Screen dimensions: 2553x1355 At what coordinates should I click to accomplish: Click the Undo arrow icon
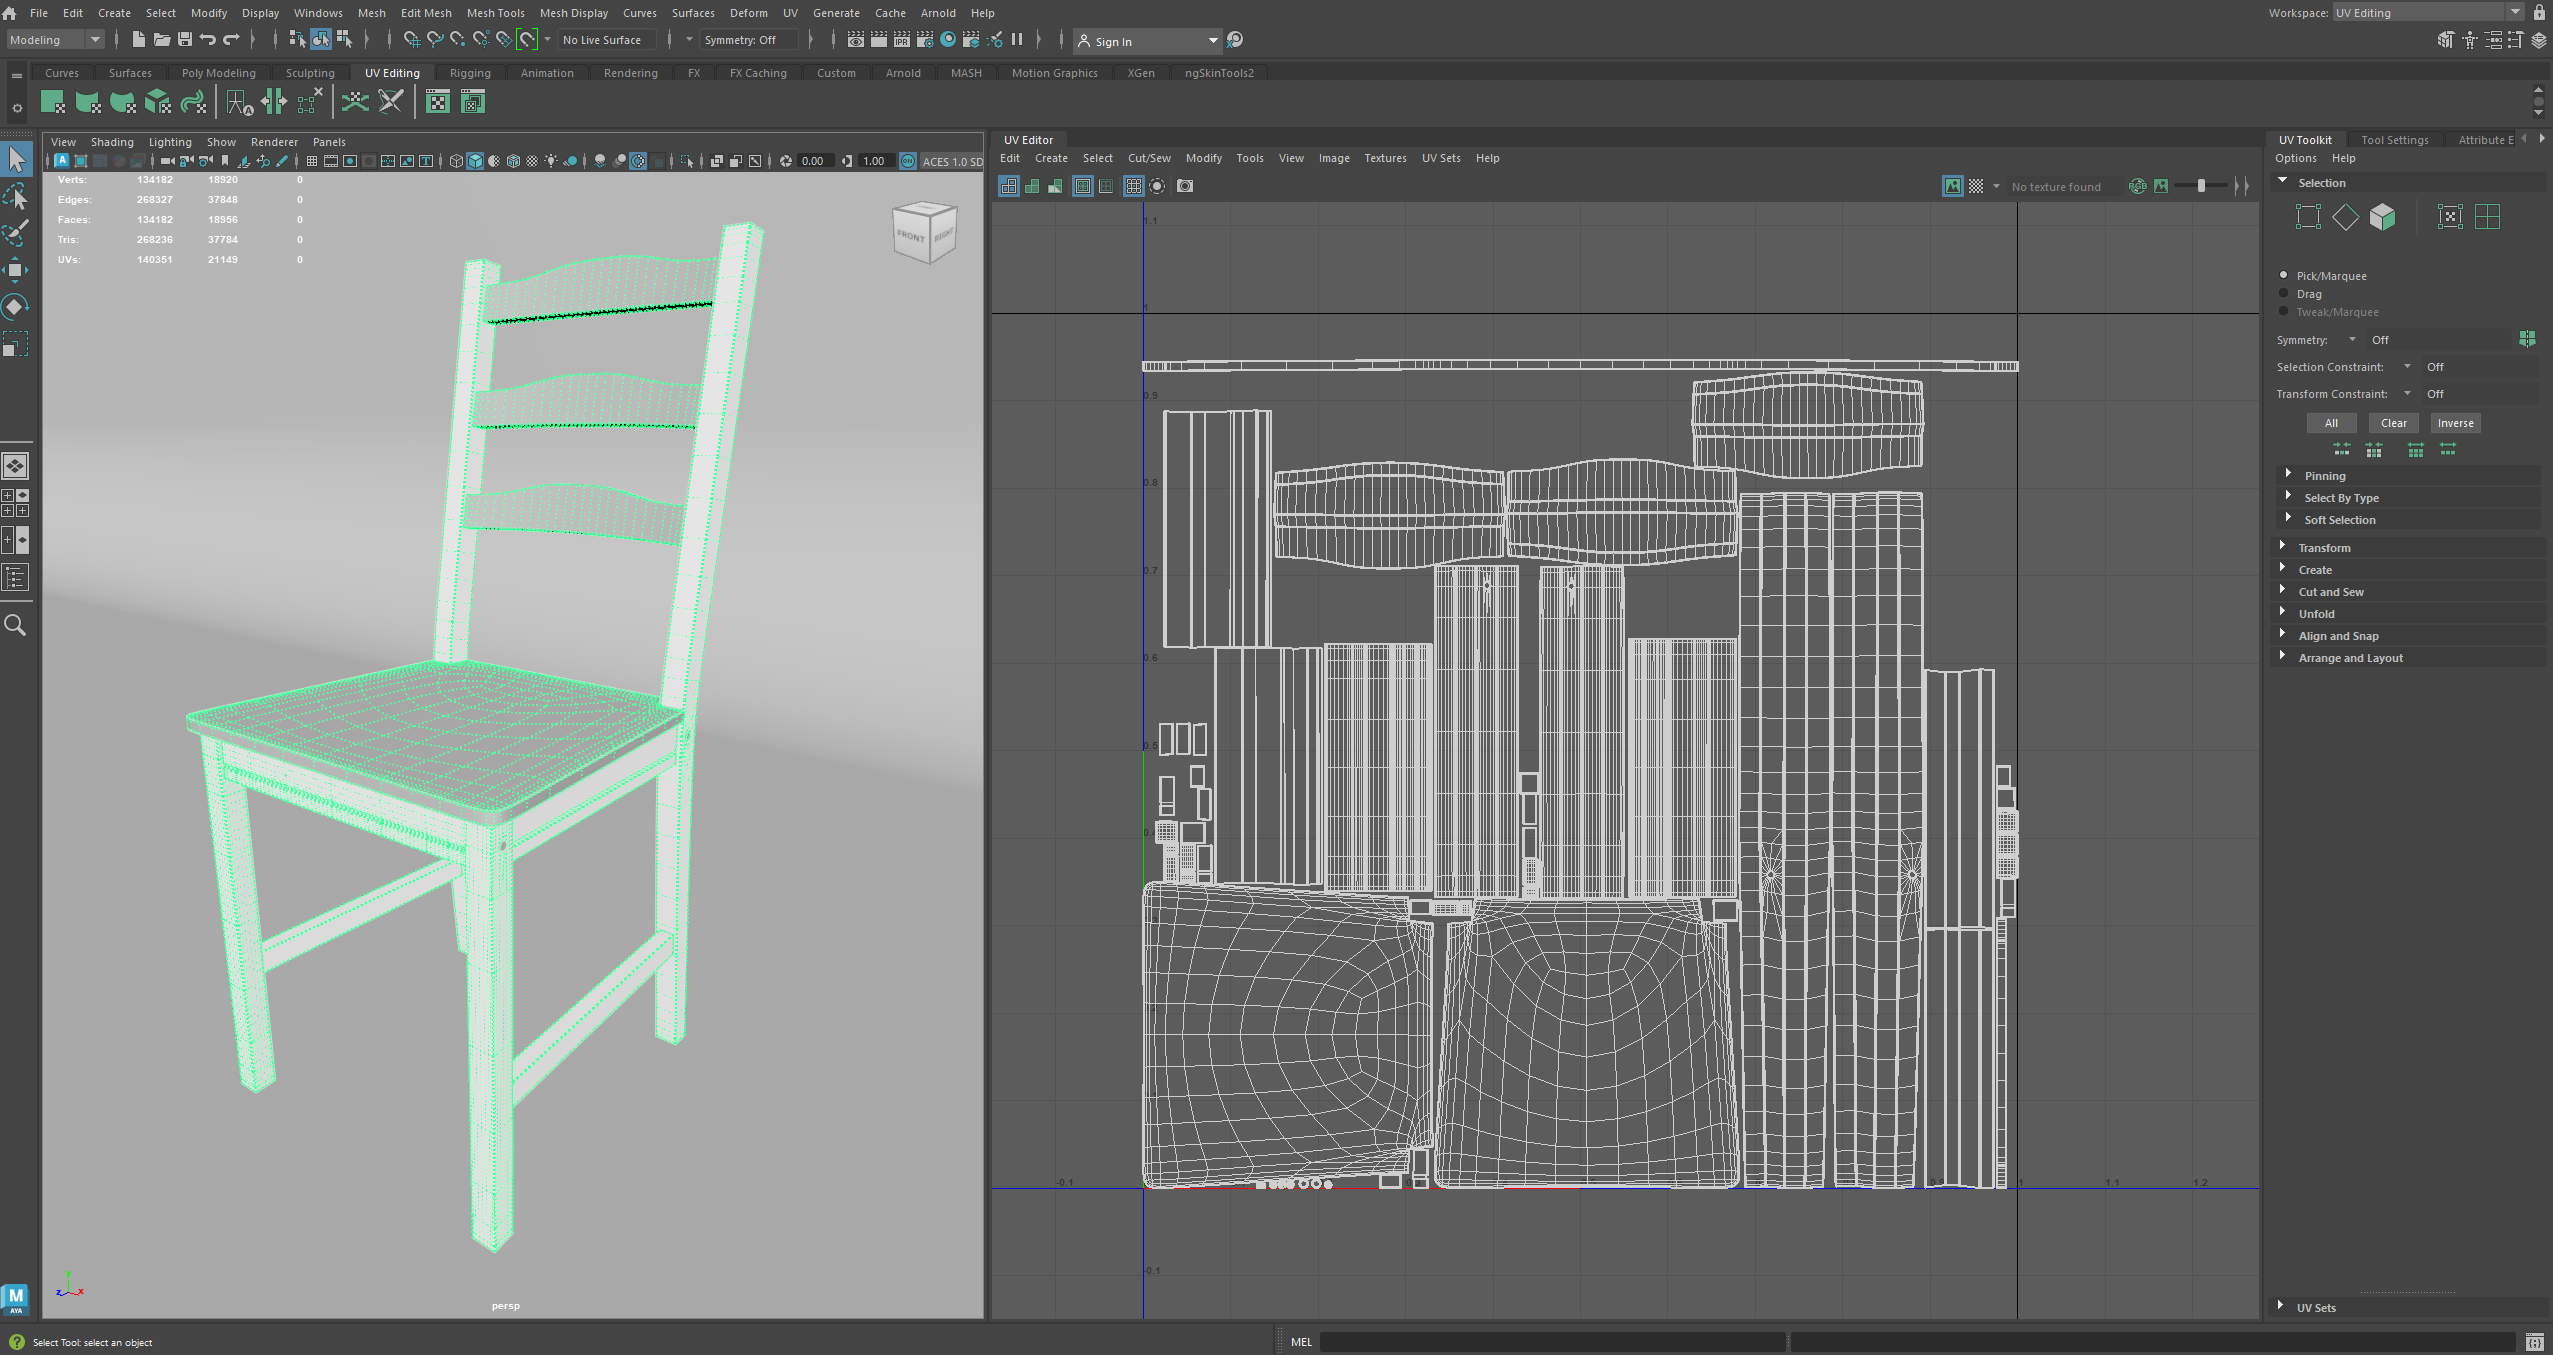point(208,40)
